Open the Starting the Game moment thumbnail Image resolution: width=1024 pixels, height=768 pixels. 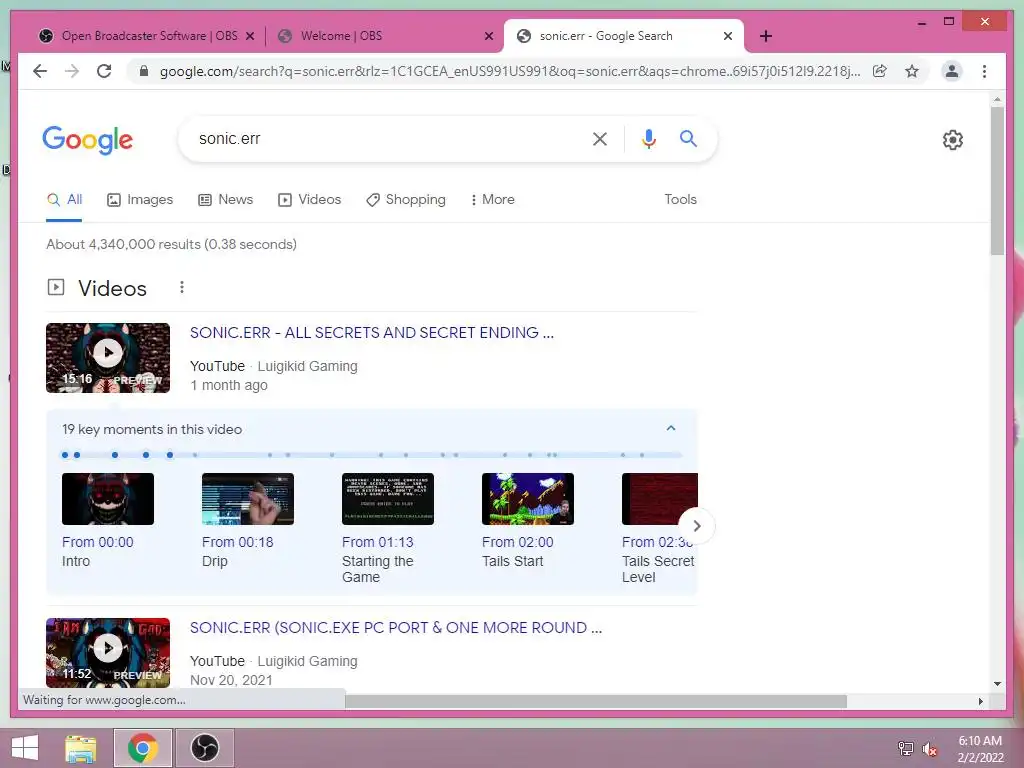[388, 499]
